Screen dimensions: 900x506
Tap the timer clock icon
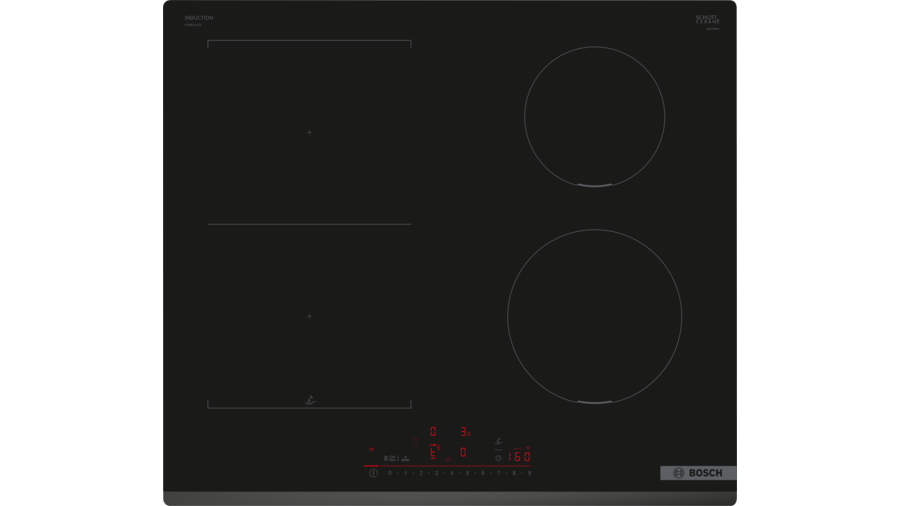(498, 457)
